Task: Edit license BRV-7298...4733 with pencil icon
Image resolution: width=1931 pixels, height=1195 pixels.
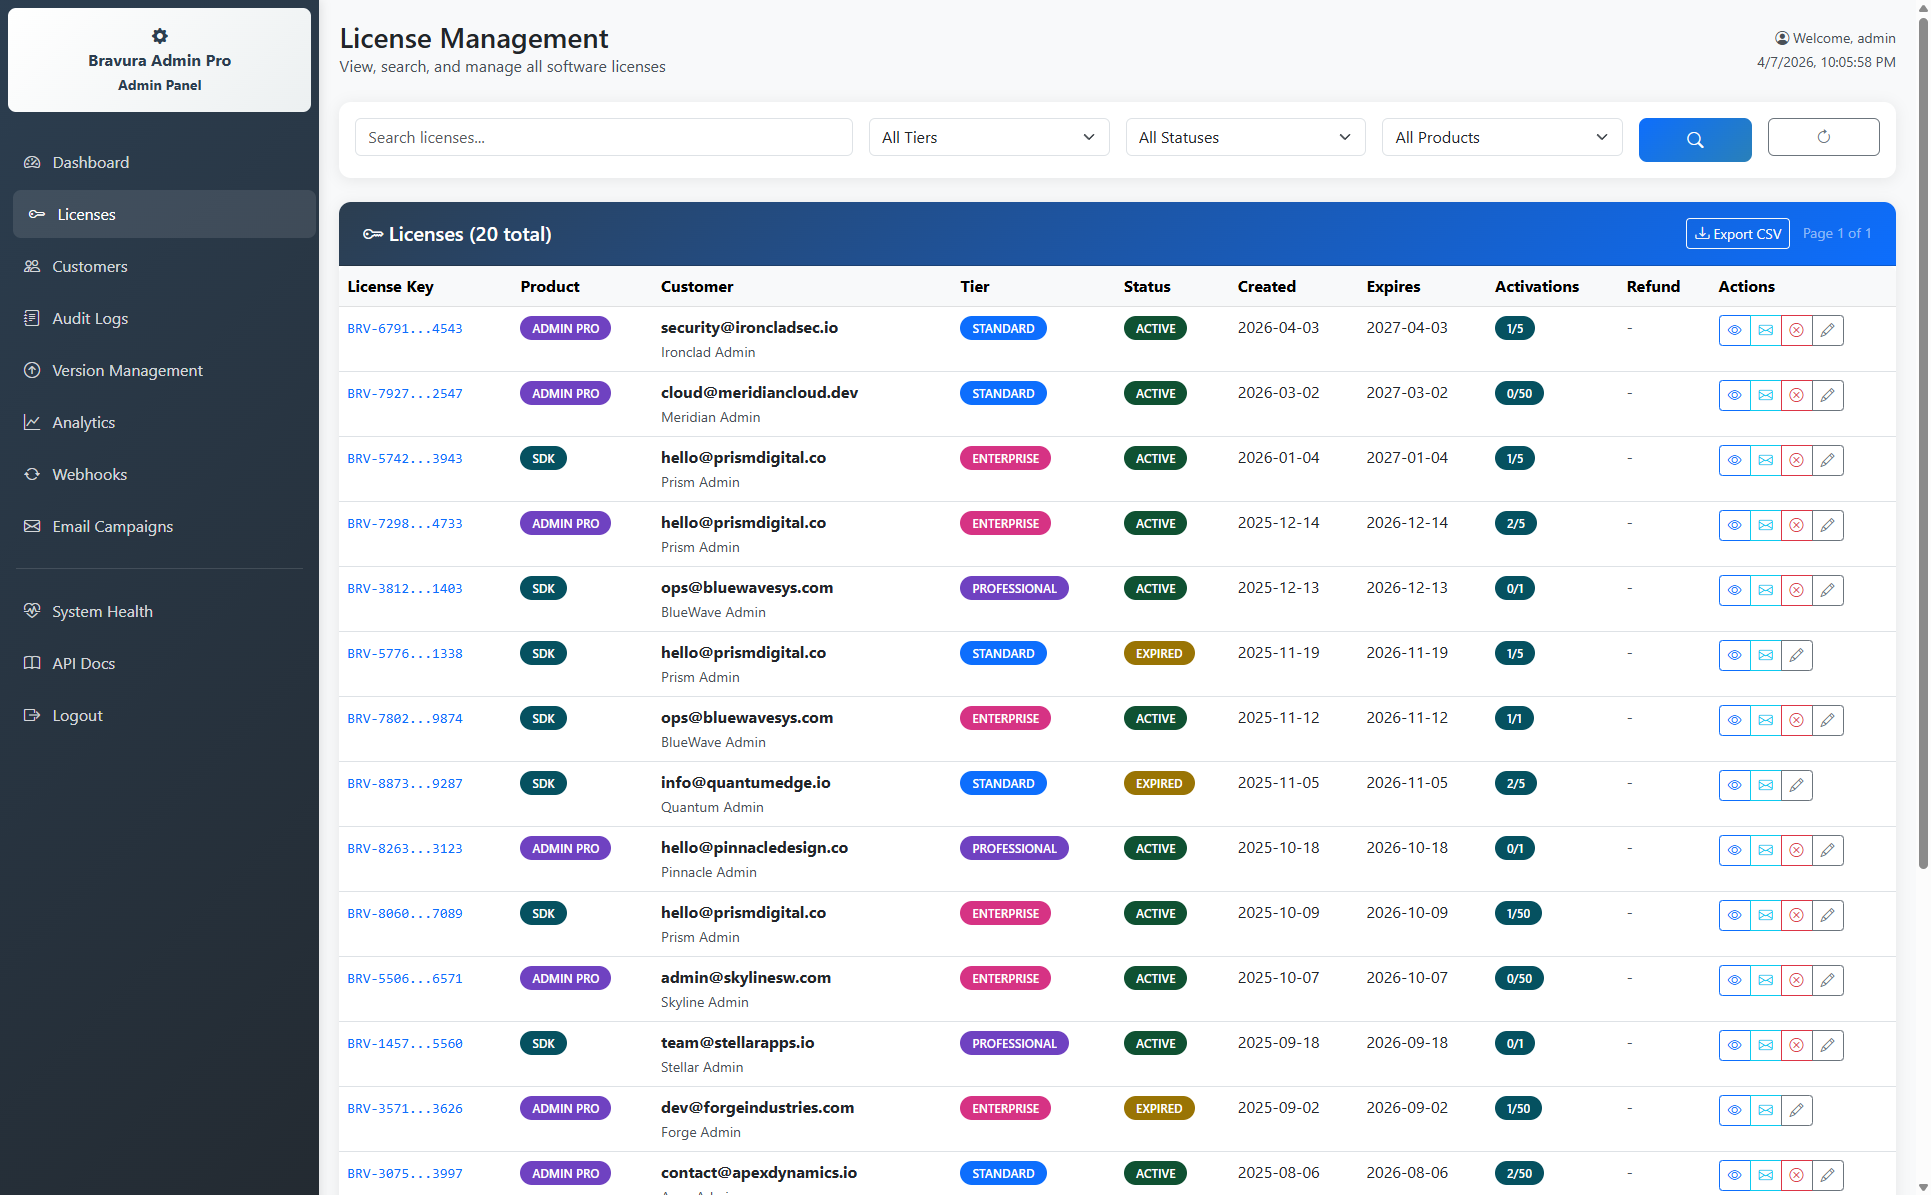Action: pyautogui.click(x=1827, y=525)
